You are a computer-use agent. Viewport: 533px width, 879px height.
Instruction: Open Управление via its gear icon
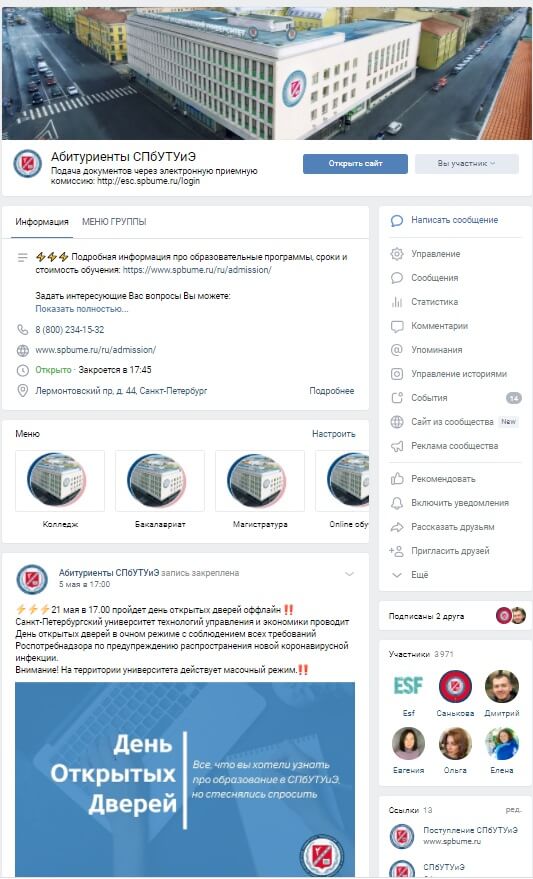coord(397,254)
